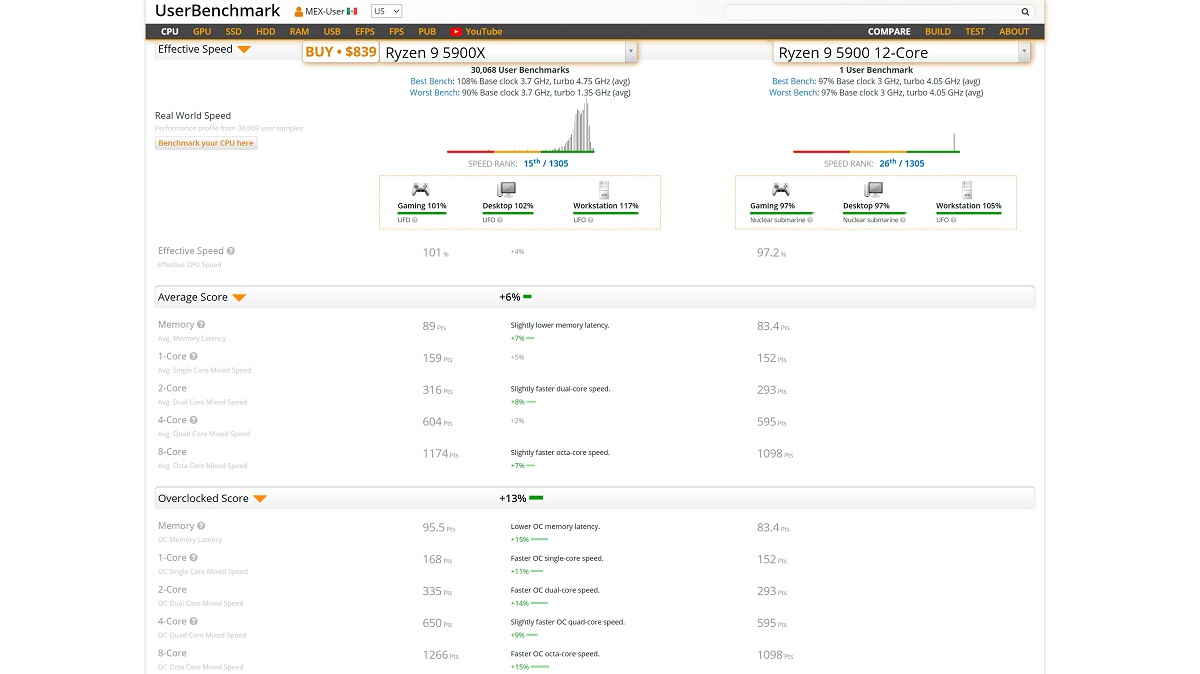
Task: Click the 1174 Pts 8-Core score
Action: point(440,454)
